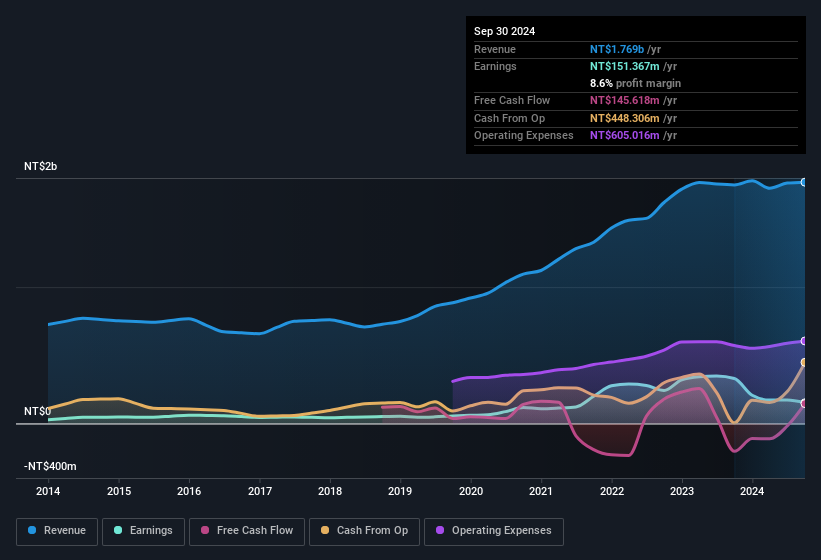Image resolution: width=821 pixels, height=560 pixels.
Task: Click the Operating Expenses line endpoint marker
Action: click(804, 341)
